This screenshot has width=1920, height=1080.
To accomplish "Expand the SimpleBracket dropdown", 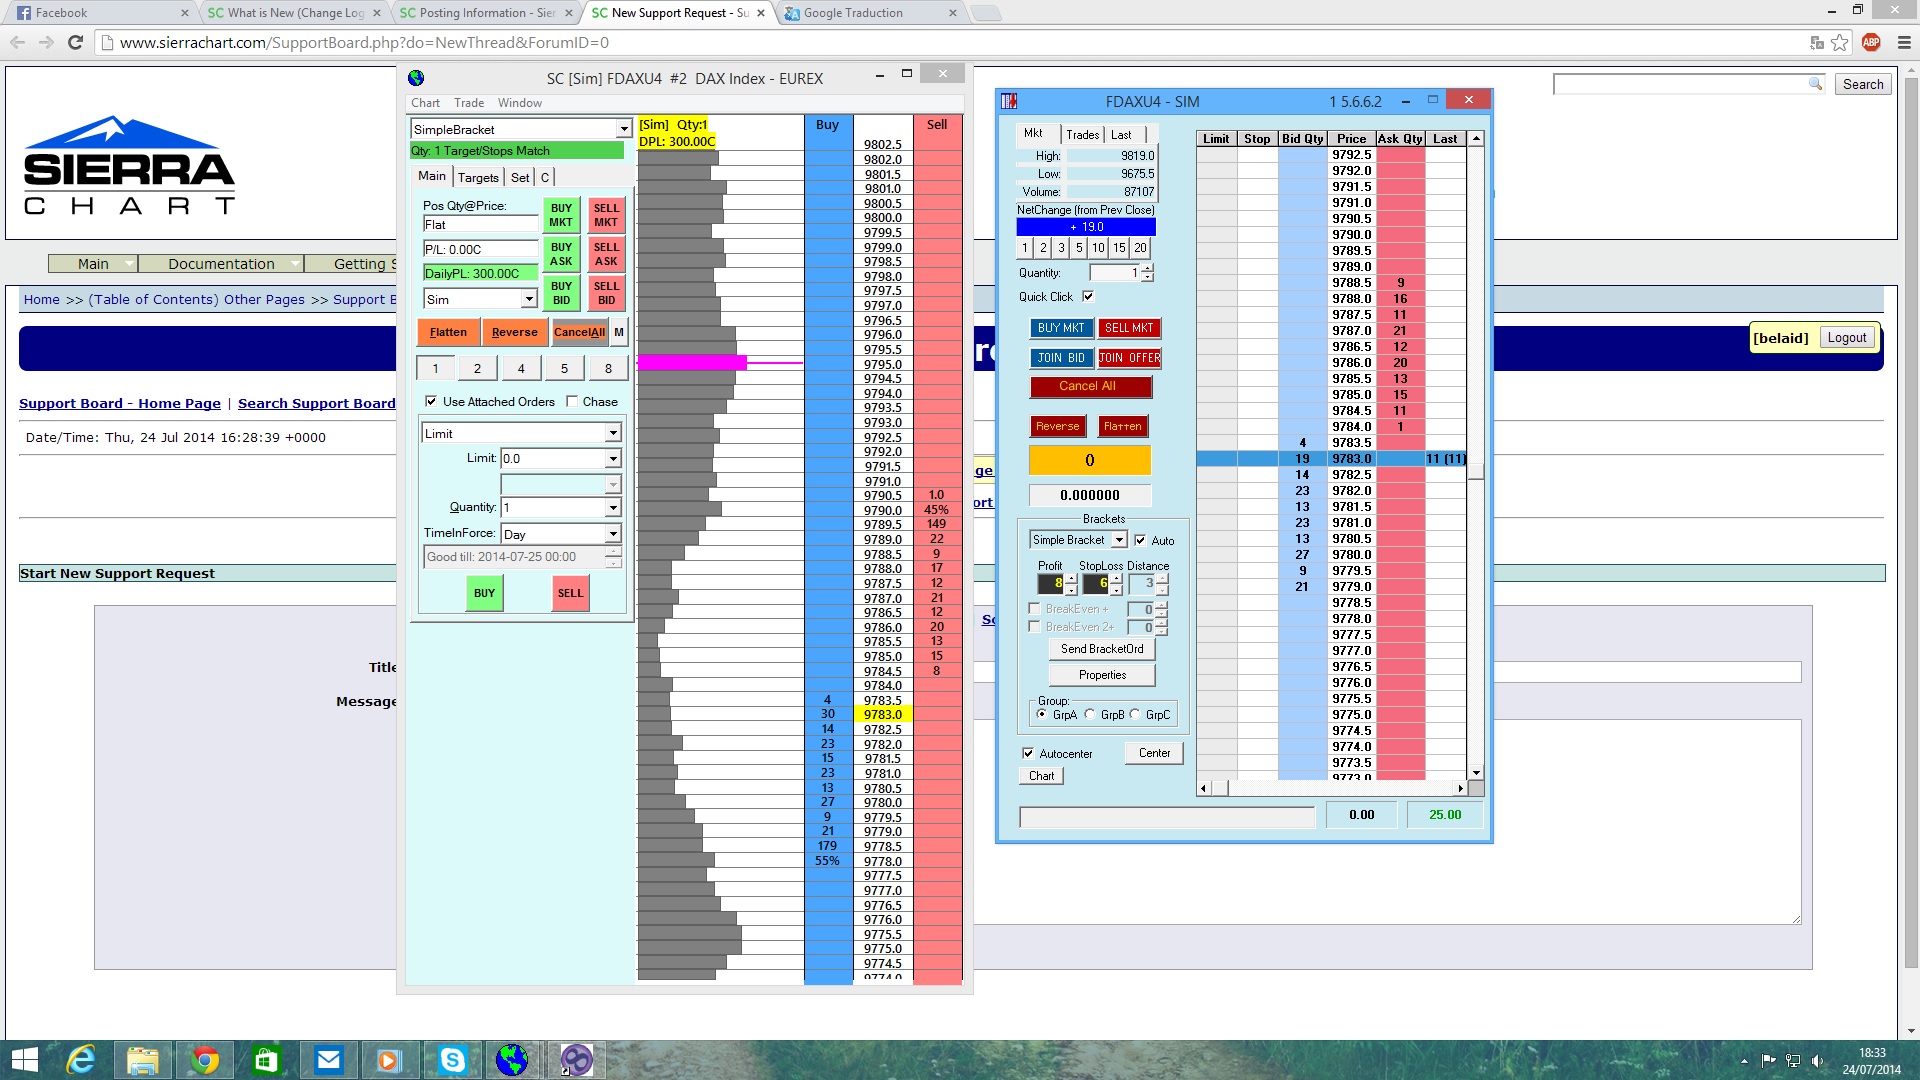I will (623, 130).
